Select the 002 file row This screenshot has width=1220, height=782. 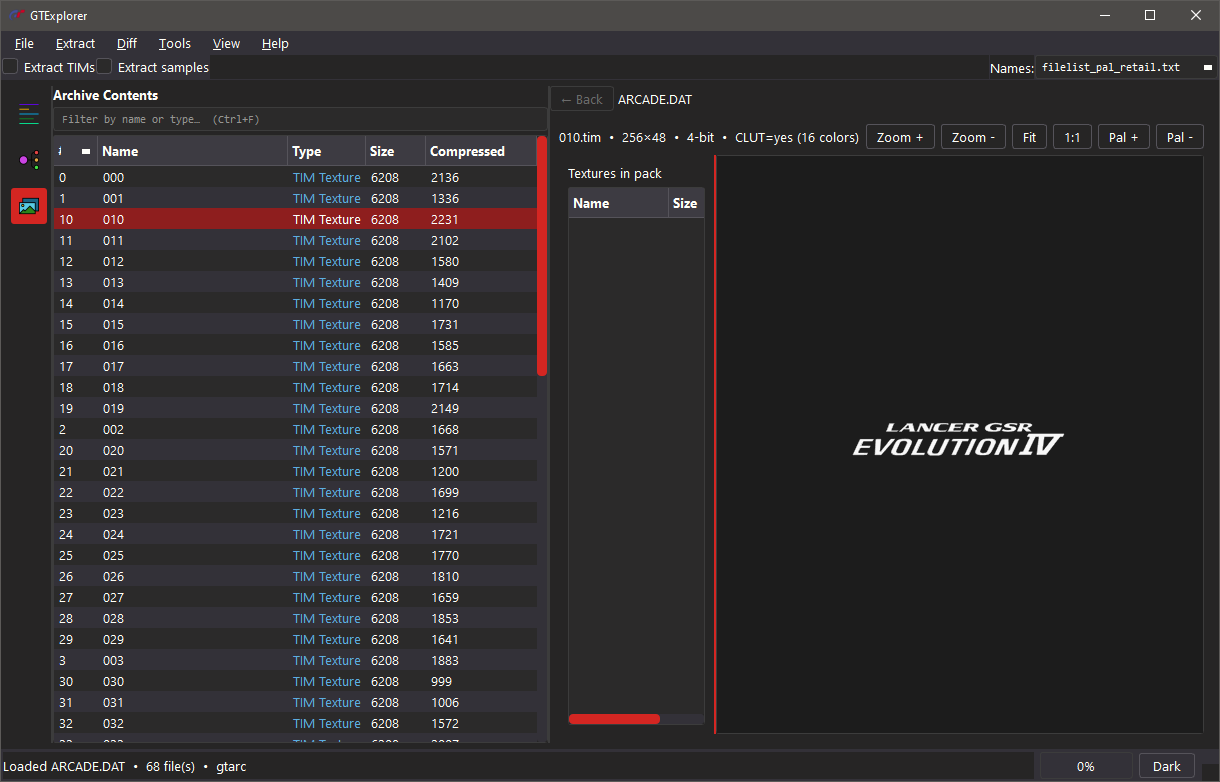coord(295,429)
